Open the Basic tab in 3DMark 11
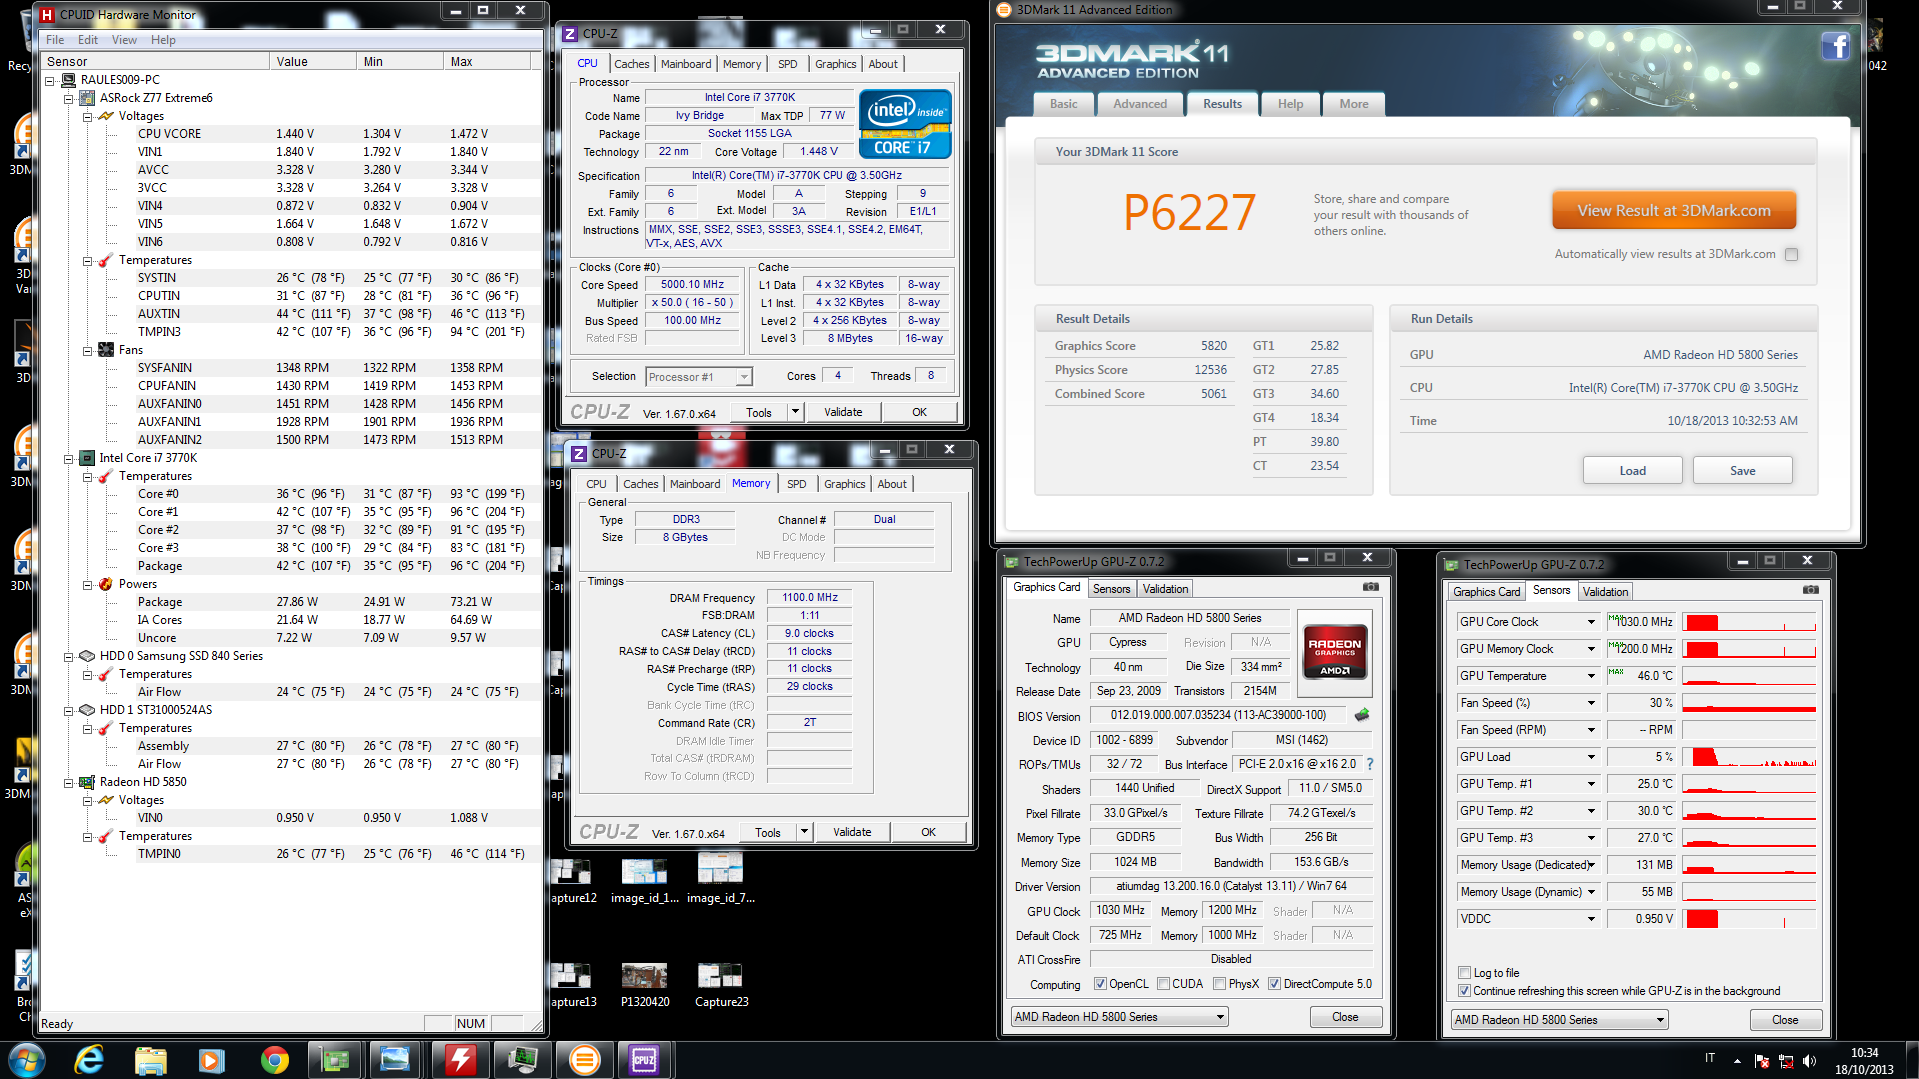Viewport: 1919px width, 1079px height. (x=1064, y=104)
